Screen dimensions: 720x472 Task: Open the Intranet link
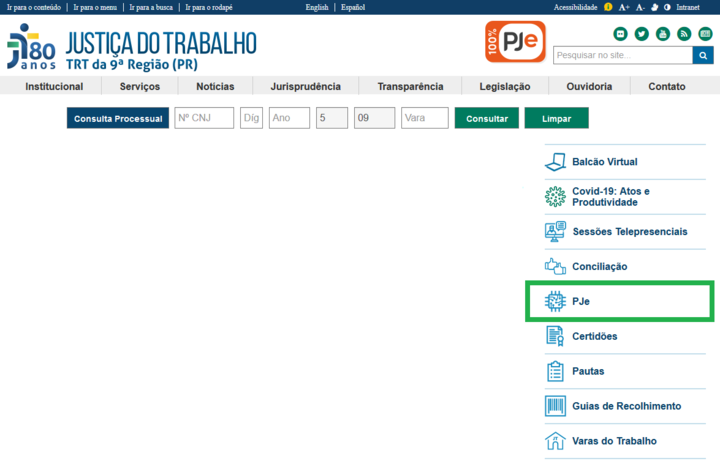688,7
